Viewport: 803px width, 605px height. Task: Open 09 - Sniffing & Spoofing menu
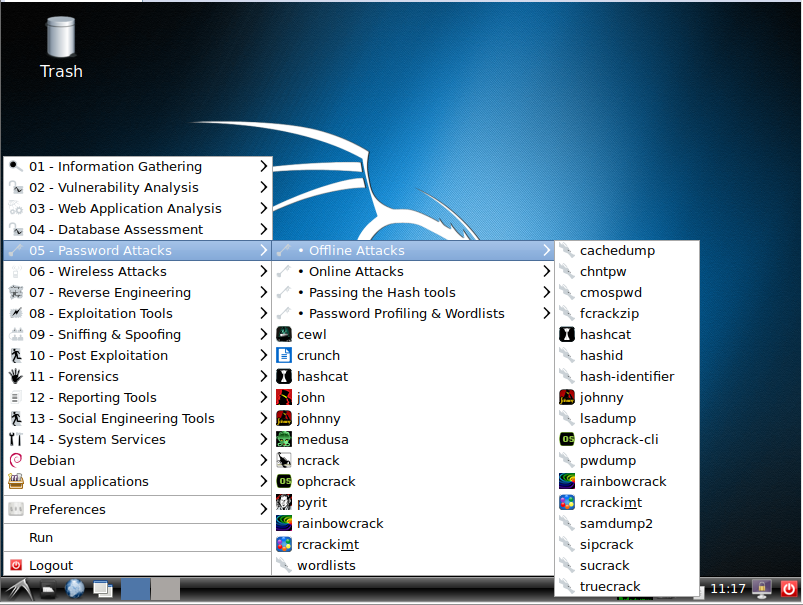(x=138, y=335)
